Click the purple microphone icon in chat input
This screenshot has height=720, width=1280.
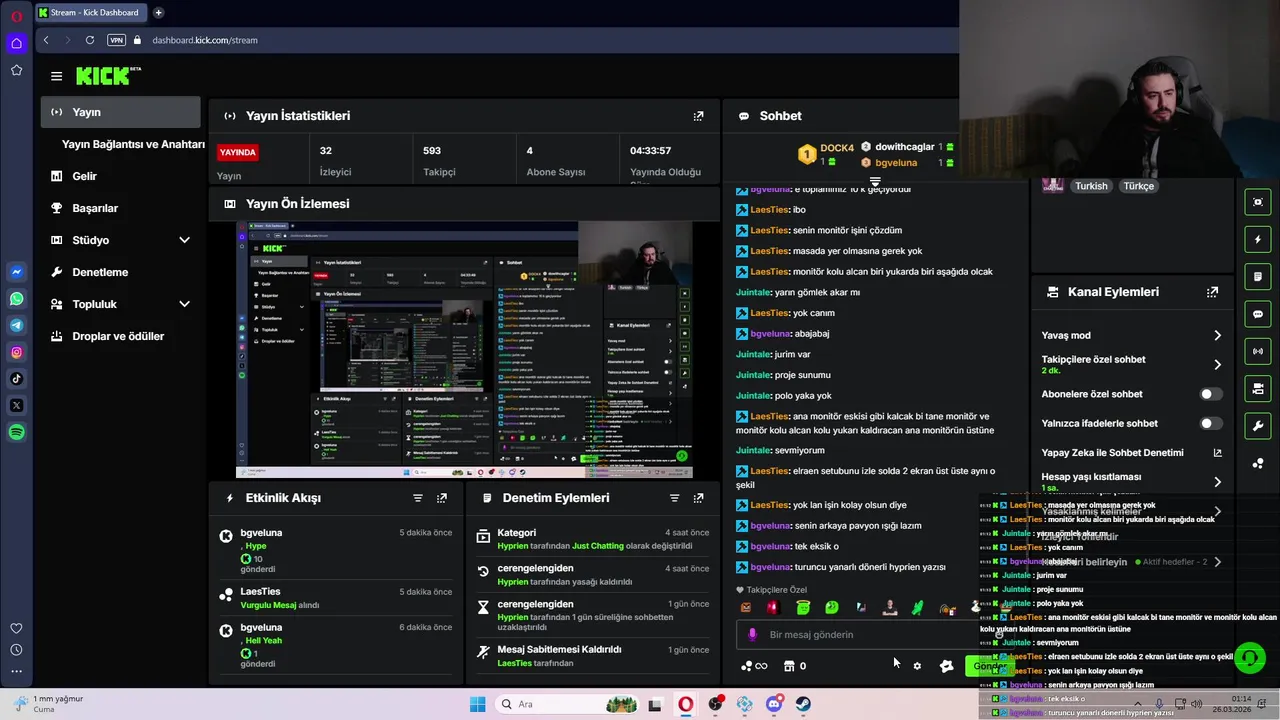(x=752, y=635)
